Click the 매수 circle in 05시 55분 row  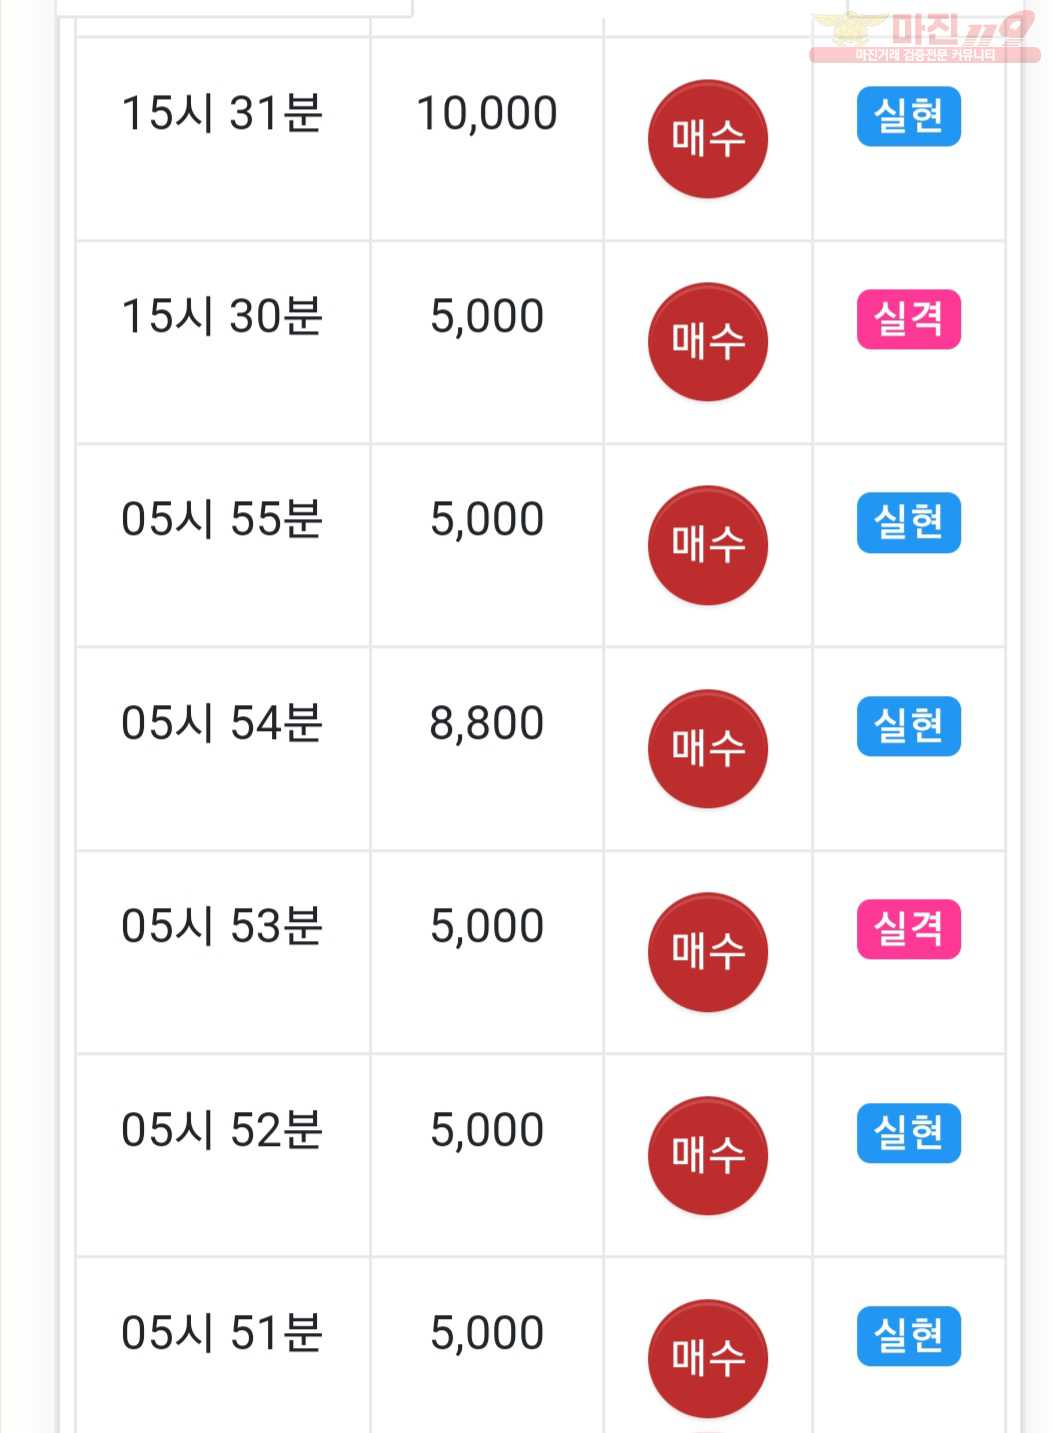pos(708,545)
